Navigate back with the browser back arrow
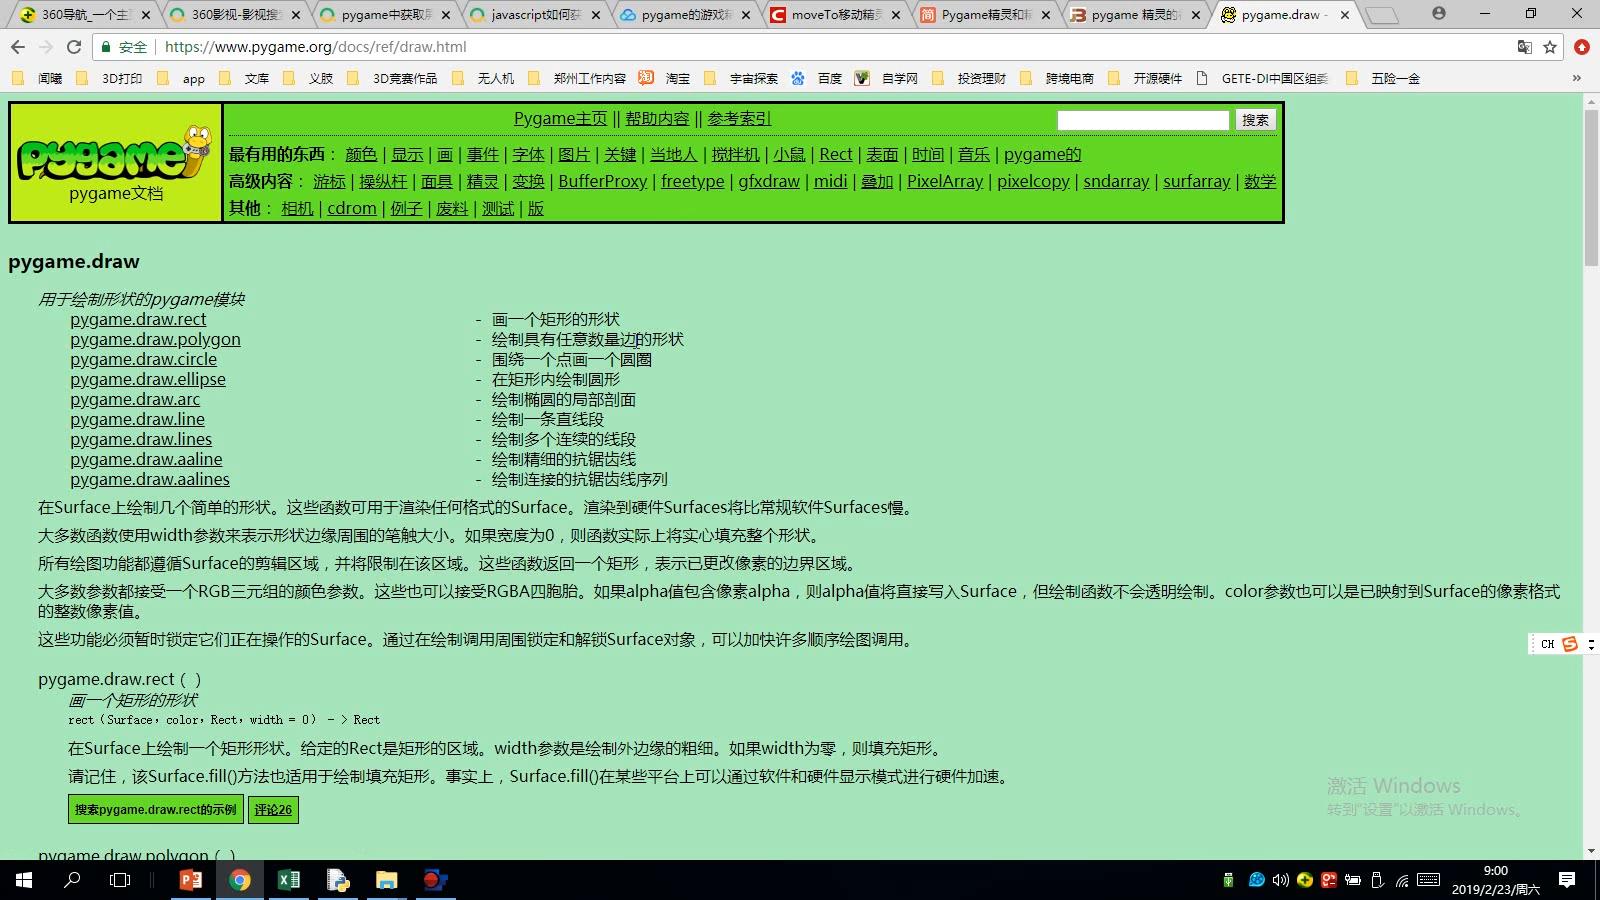The image size is (1600, 900). pos(18,47)
